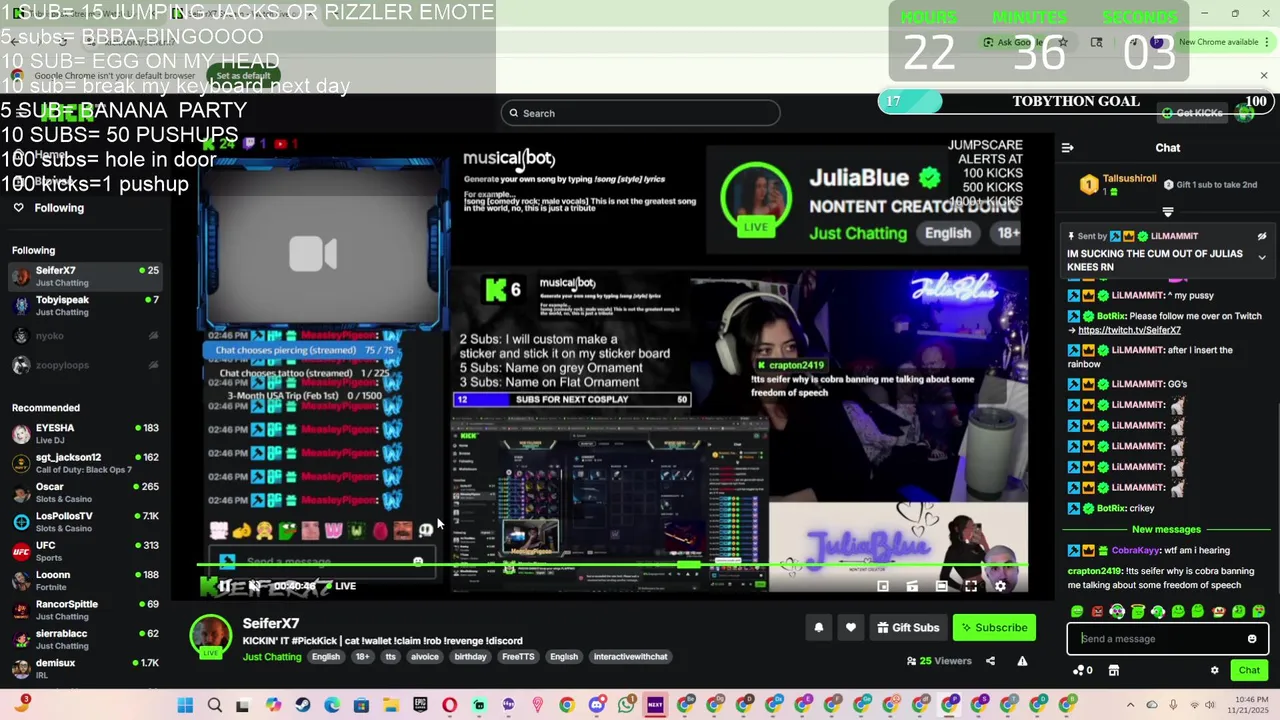Open the chat shop storefront icon
1280x720 pixels.
coord(1114,671)
